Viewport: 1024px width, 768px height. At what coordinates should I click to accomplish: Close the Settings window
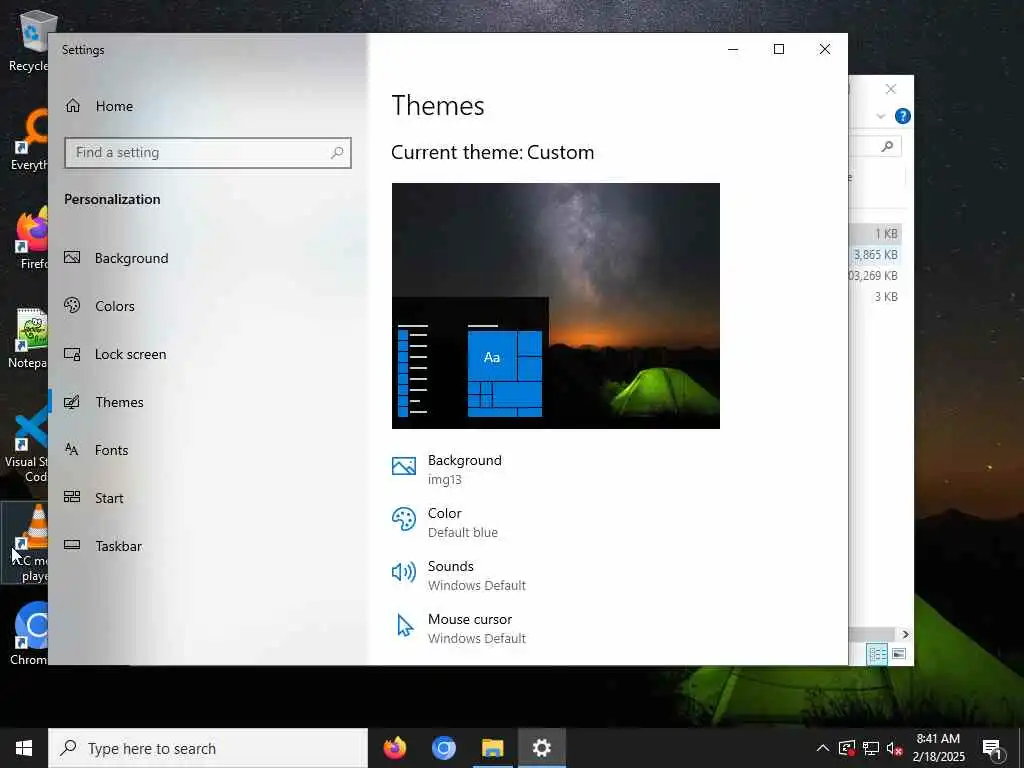pos(825,50)
